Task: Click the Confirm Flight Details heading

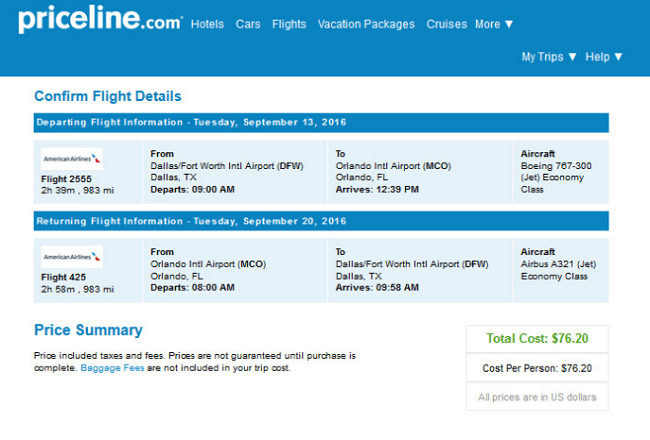Action: click(108, 96)
